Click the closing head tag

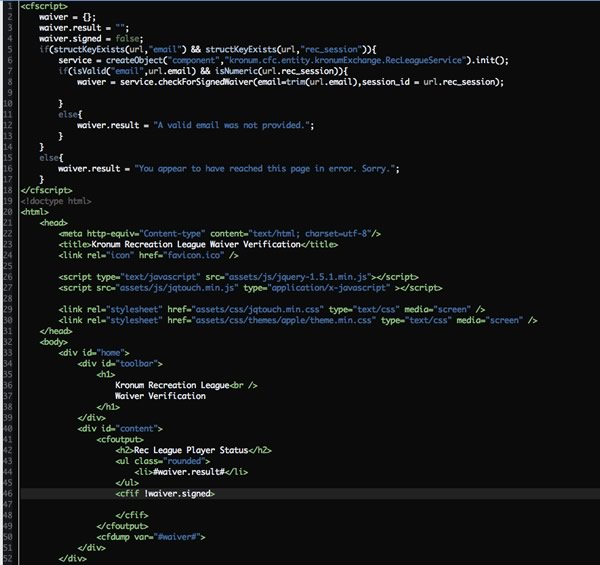56,331
